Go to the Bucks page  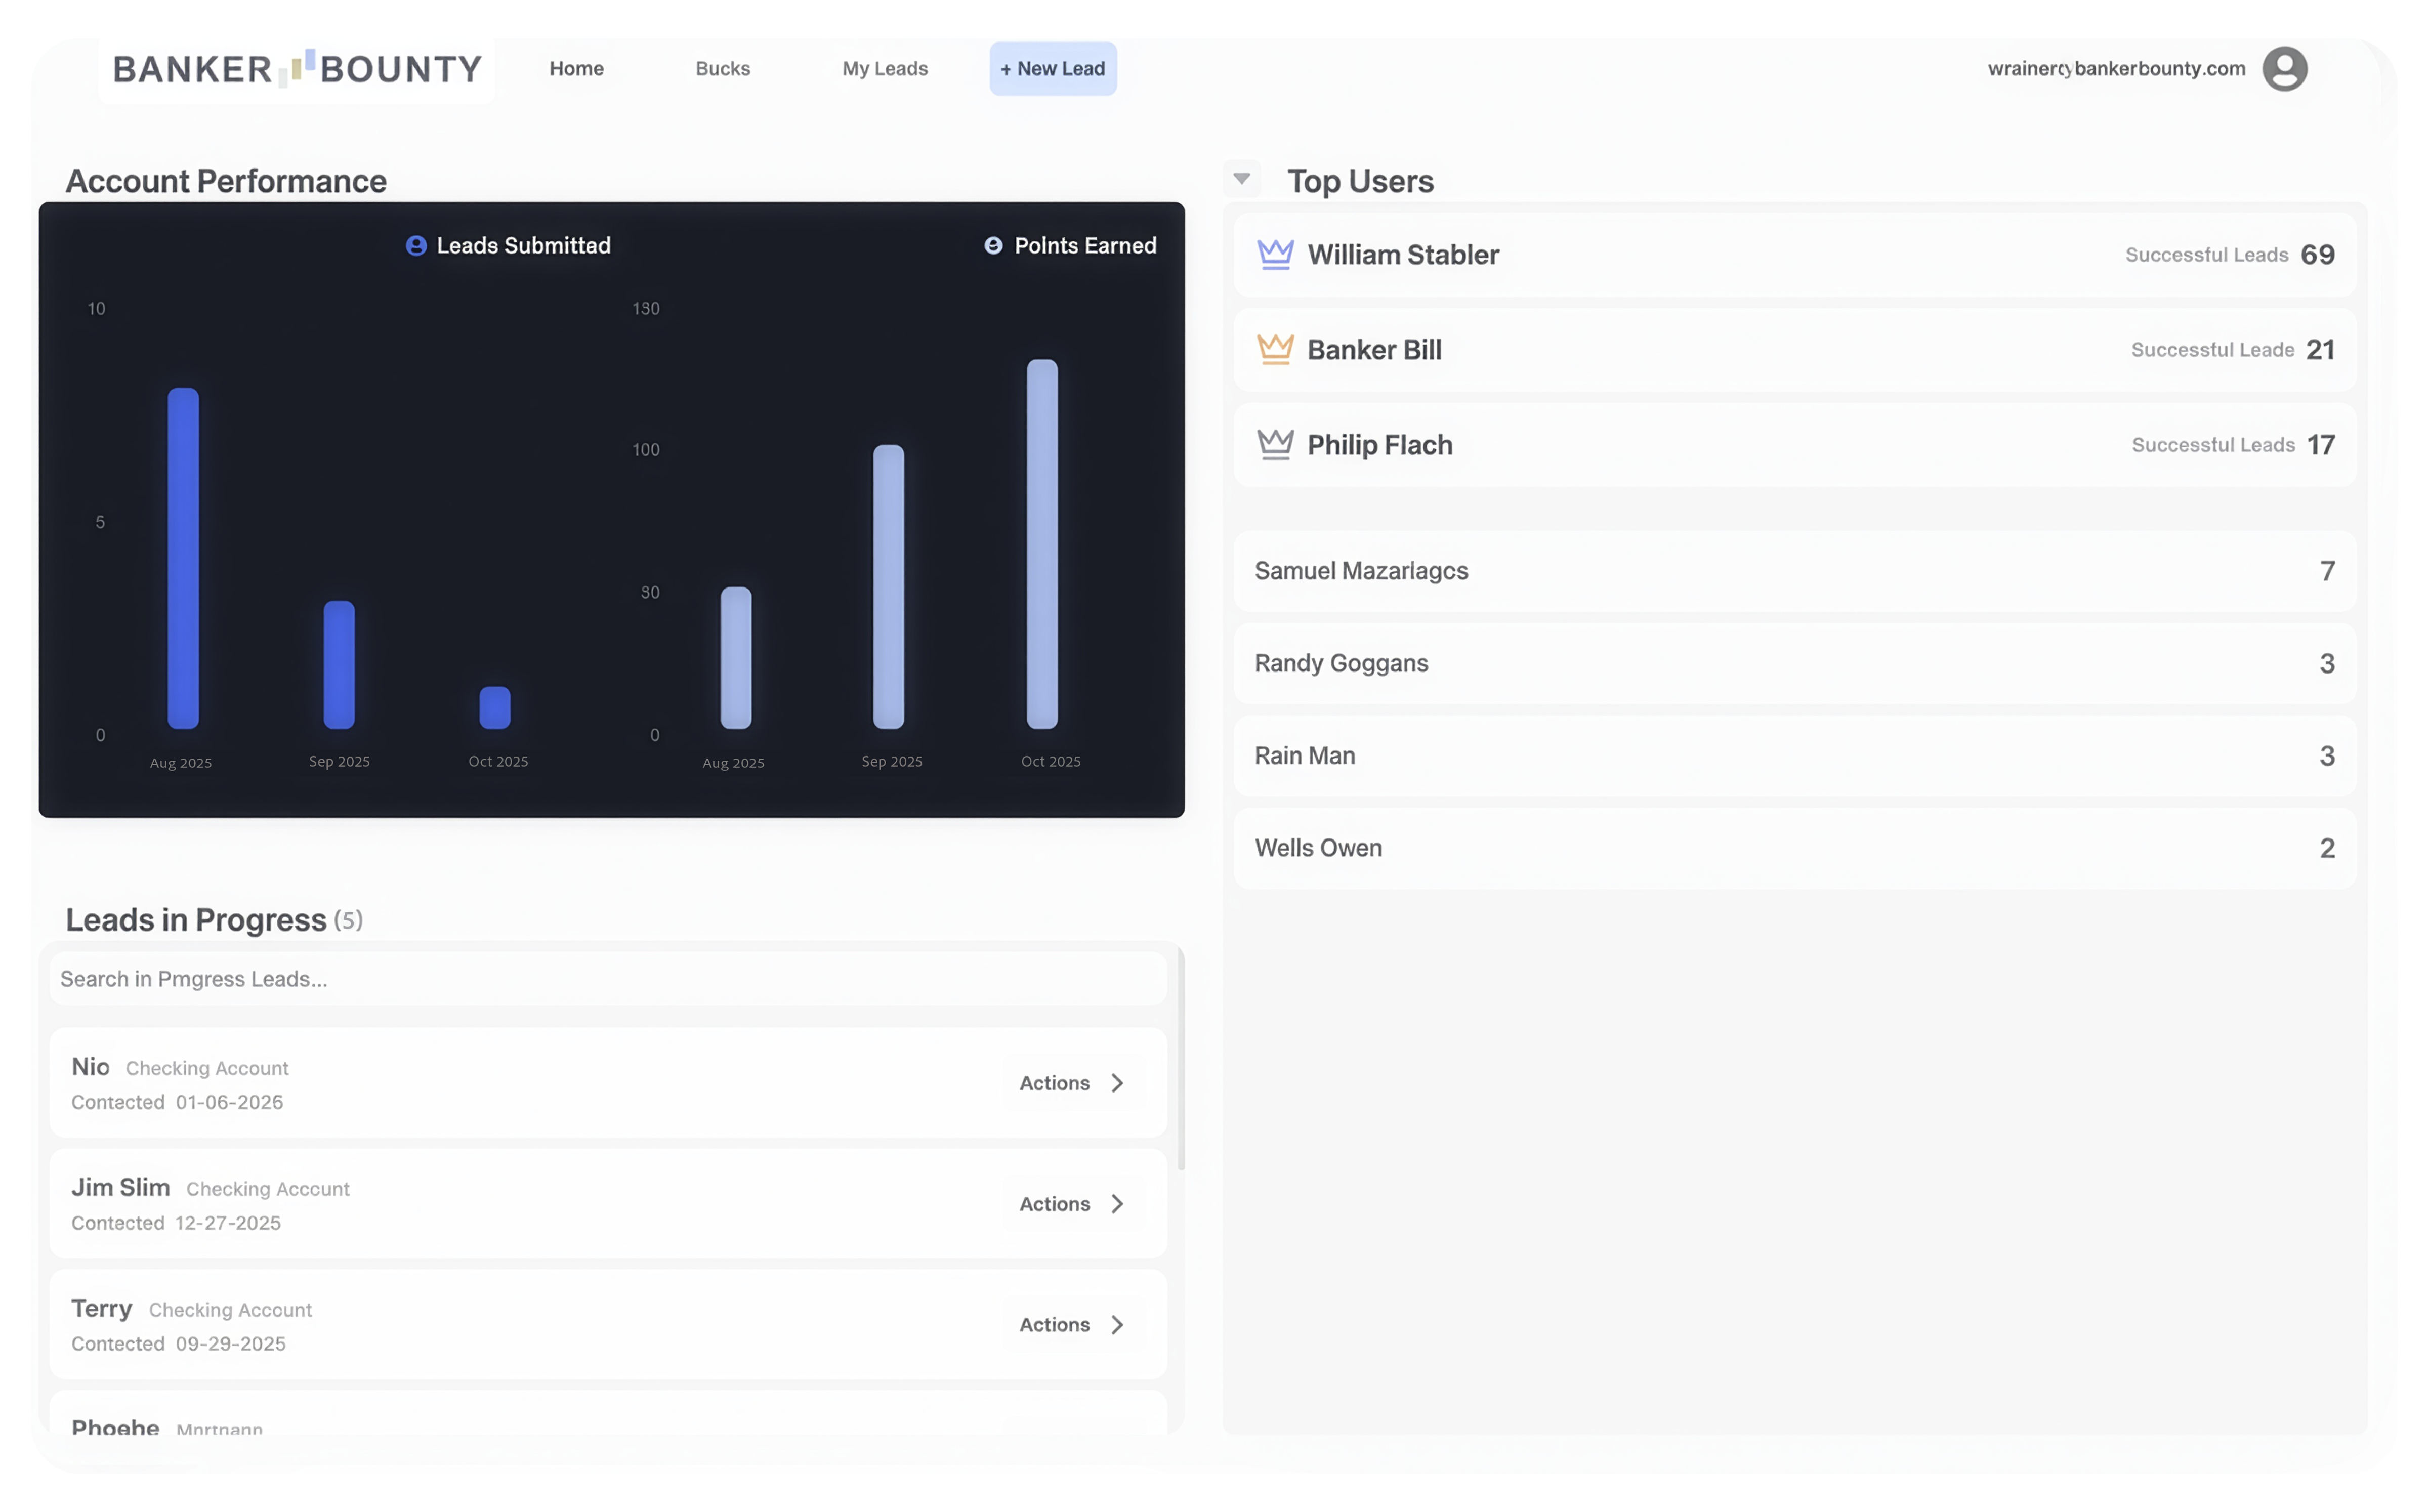[x=722, y=69]
